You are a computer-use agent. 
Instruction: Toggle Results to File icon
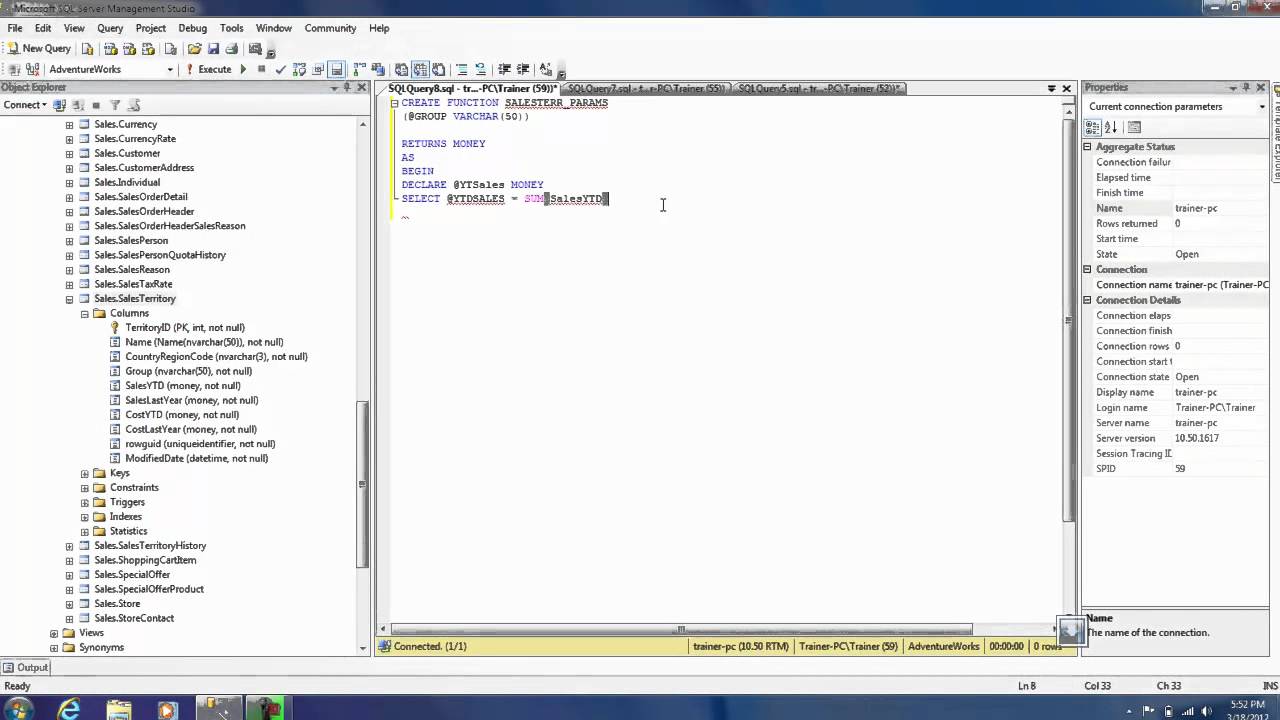pos(438,69)
